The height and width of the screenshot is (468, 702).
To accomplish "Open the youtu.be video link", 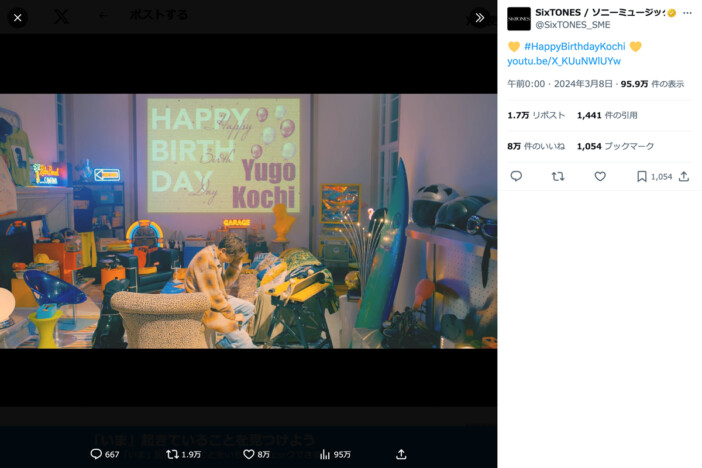I will tap(564, 61).
